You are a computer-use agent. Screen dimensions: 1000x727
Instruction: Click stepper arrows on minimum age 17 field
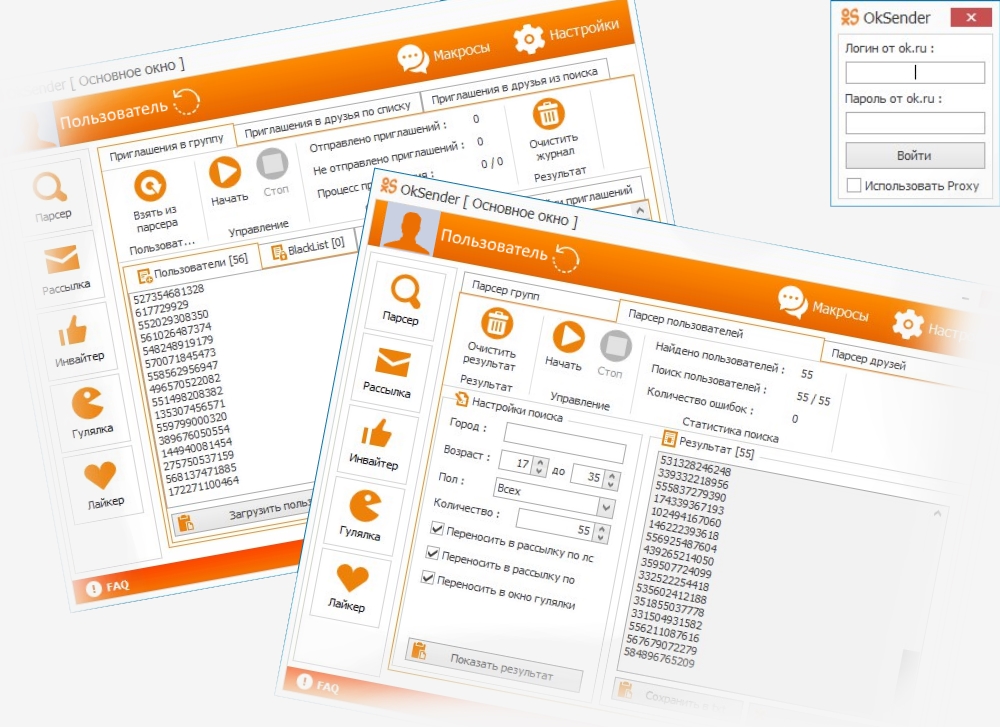540,467
